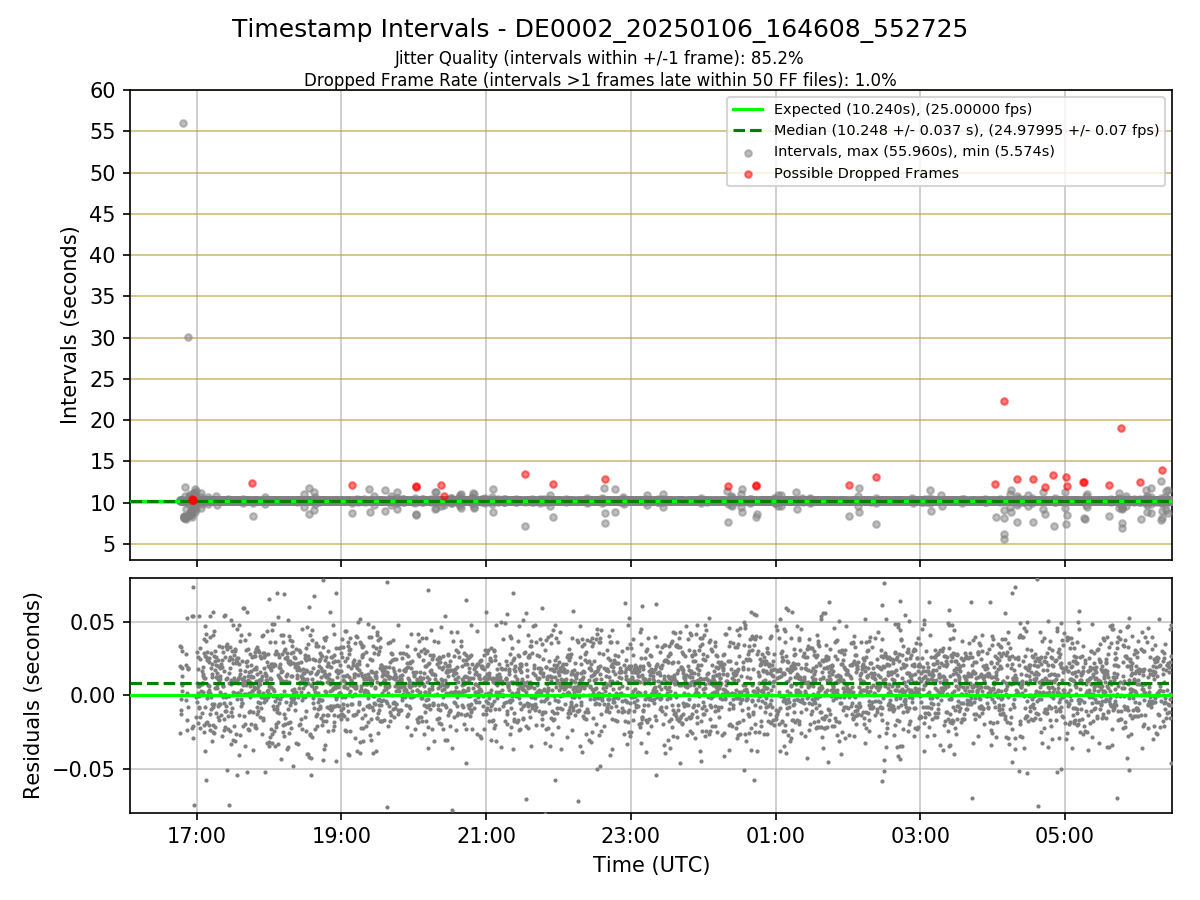Click the gray outlier point near 56 seconds
The width and height of the screenshot is (1200, 900).
[x=183, y=124]
